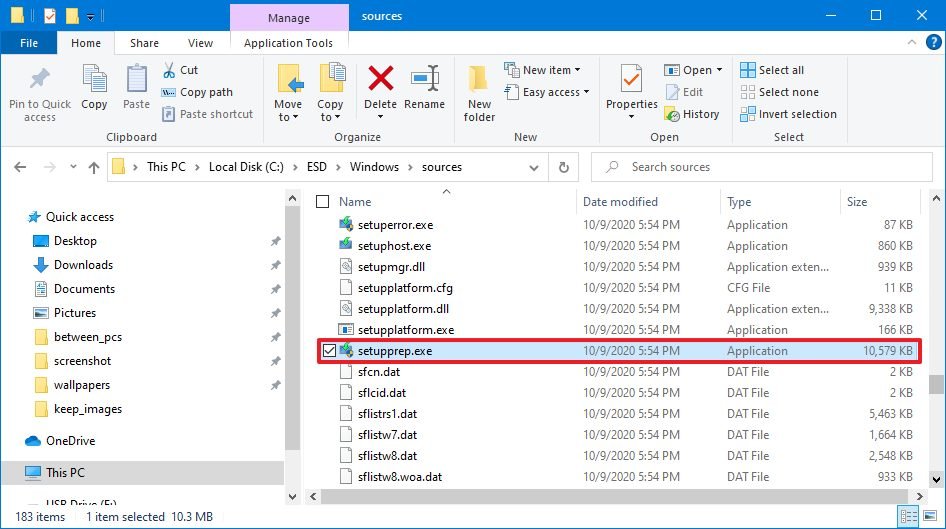Create a New folder

pyautogui.click(x=479, y=93)
